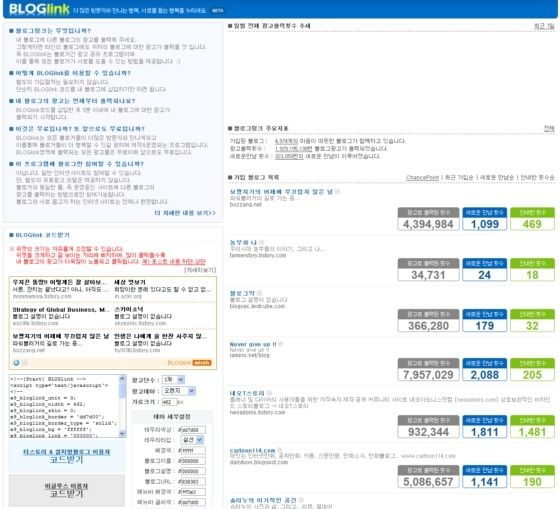Viewport: 560px width, 509px height.
Task: Select the recent 7 days link on chart
Action: (x=544, y=26)
